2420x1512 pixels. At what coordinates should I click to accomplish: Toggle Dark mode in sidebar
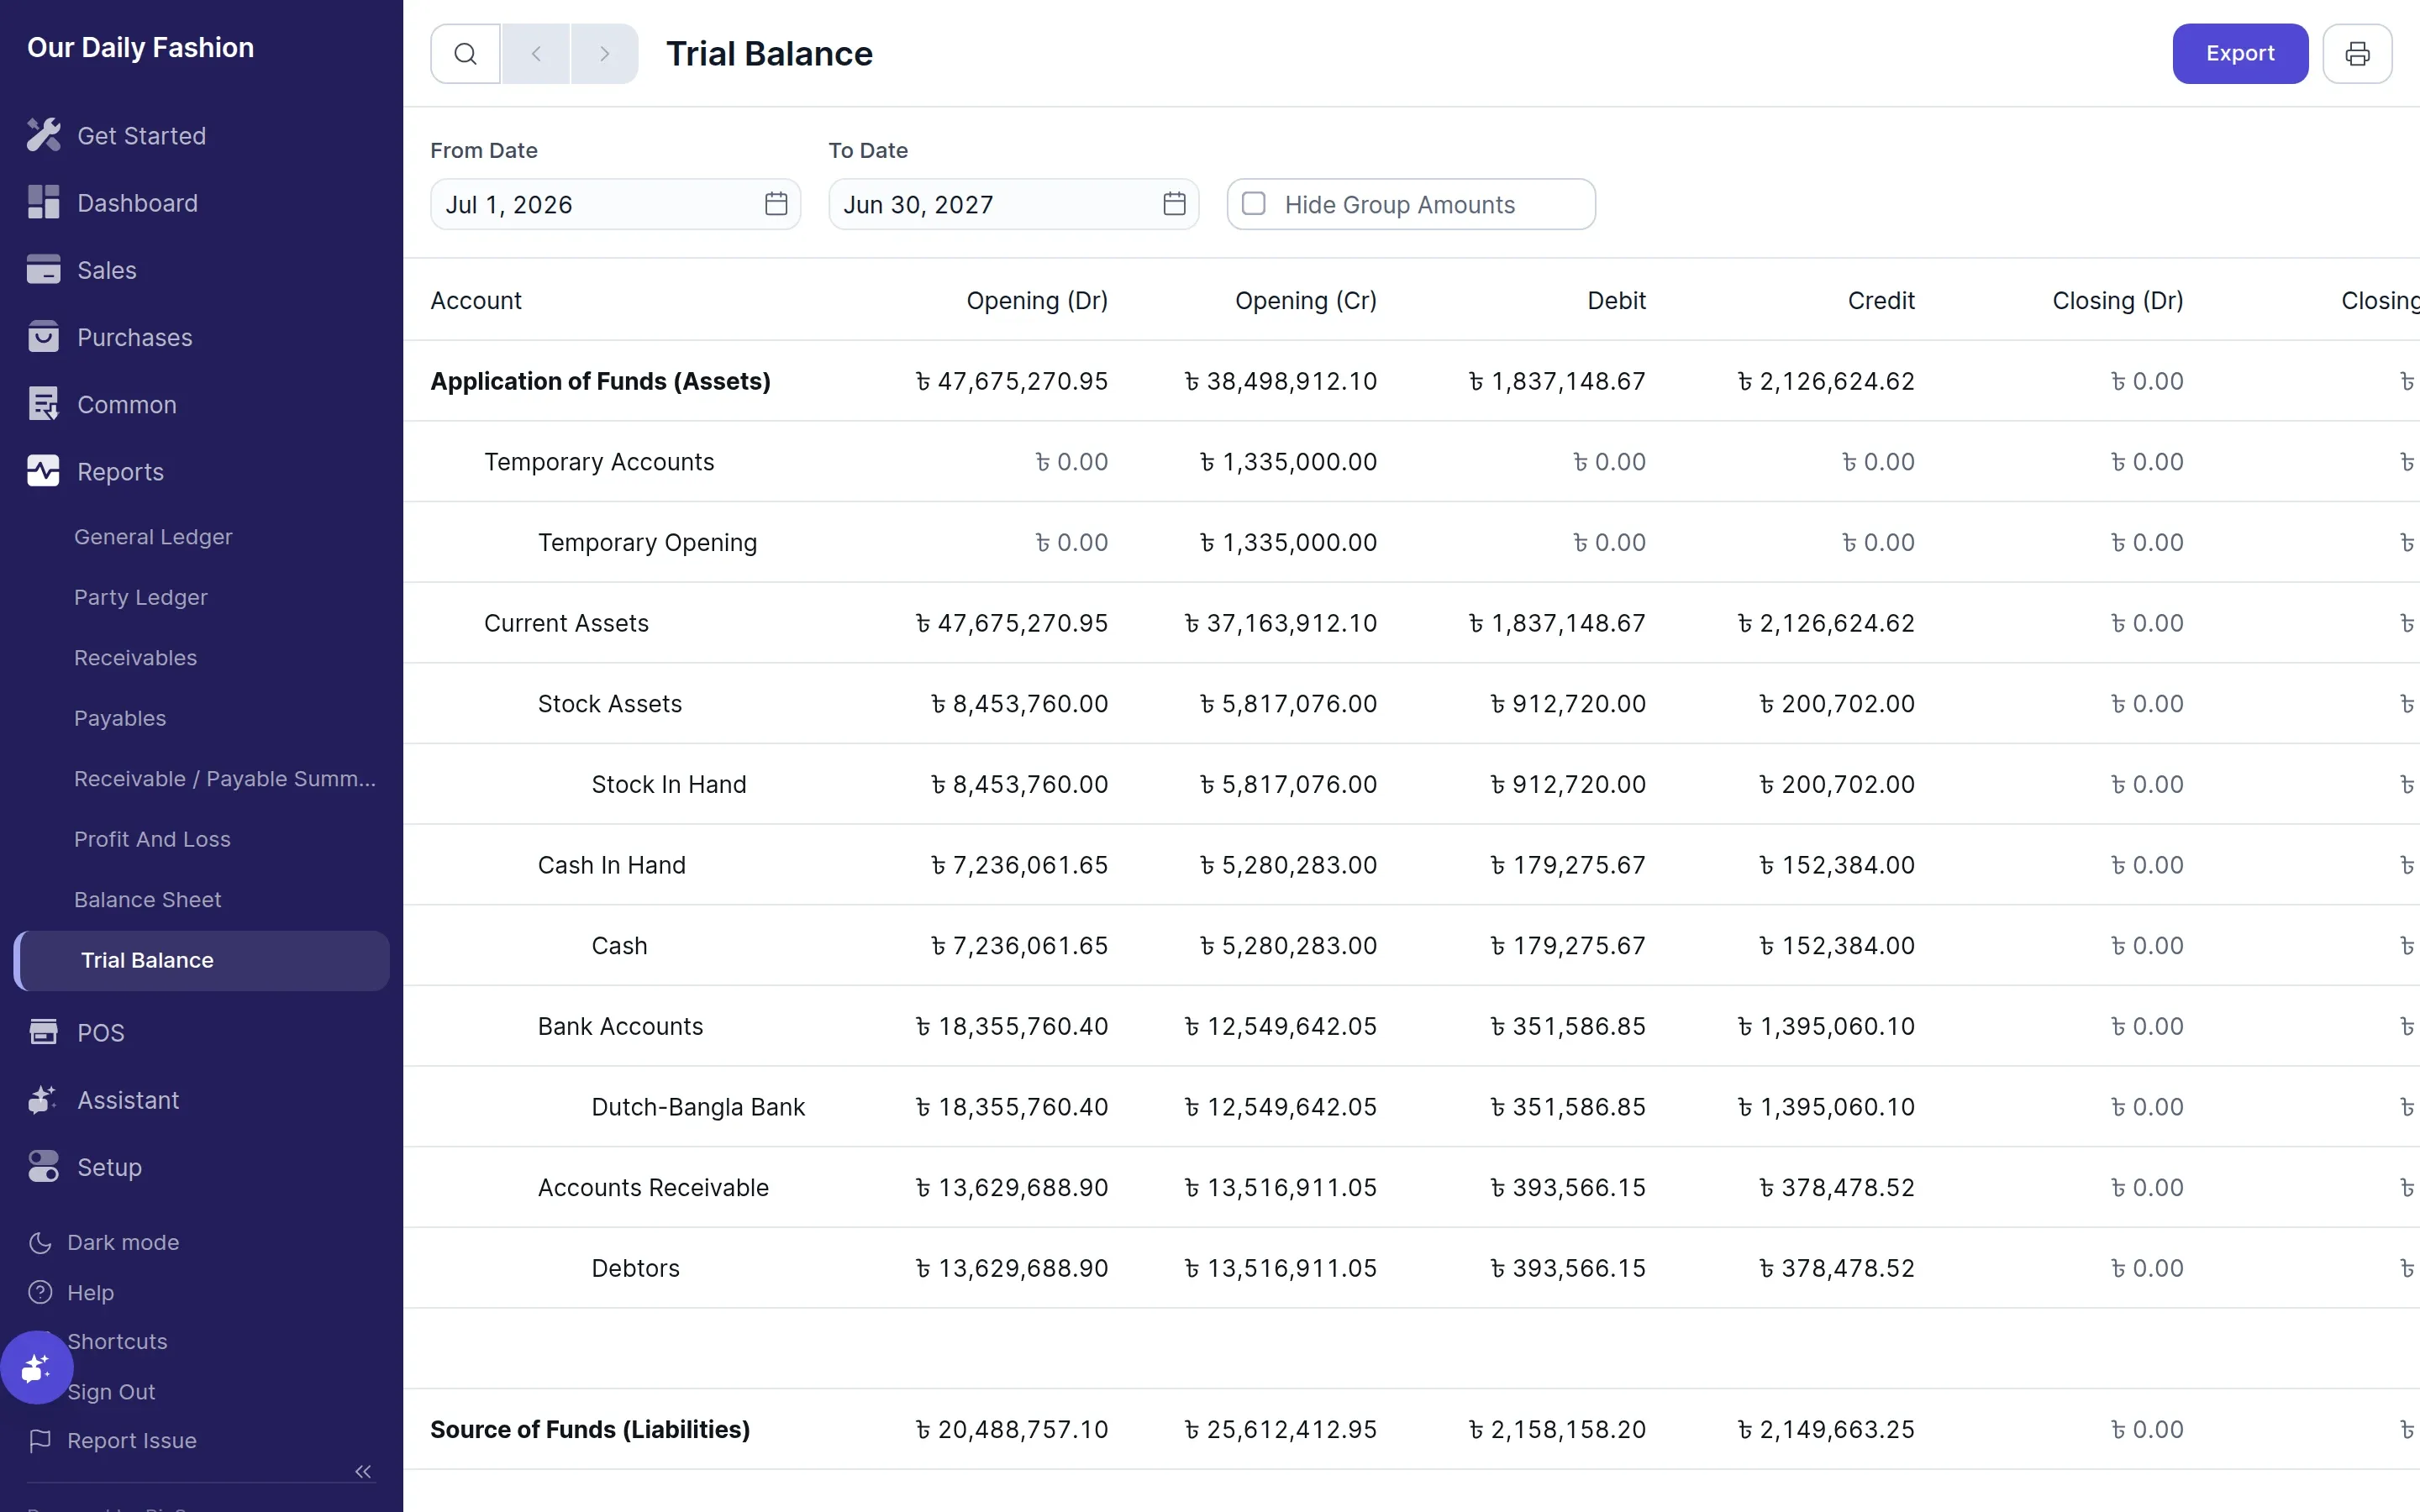click(104, 1242)
